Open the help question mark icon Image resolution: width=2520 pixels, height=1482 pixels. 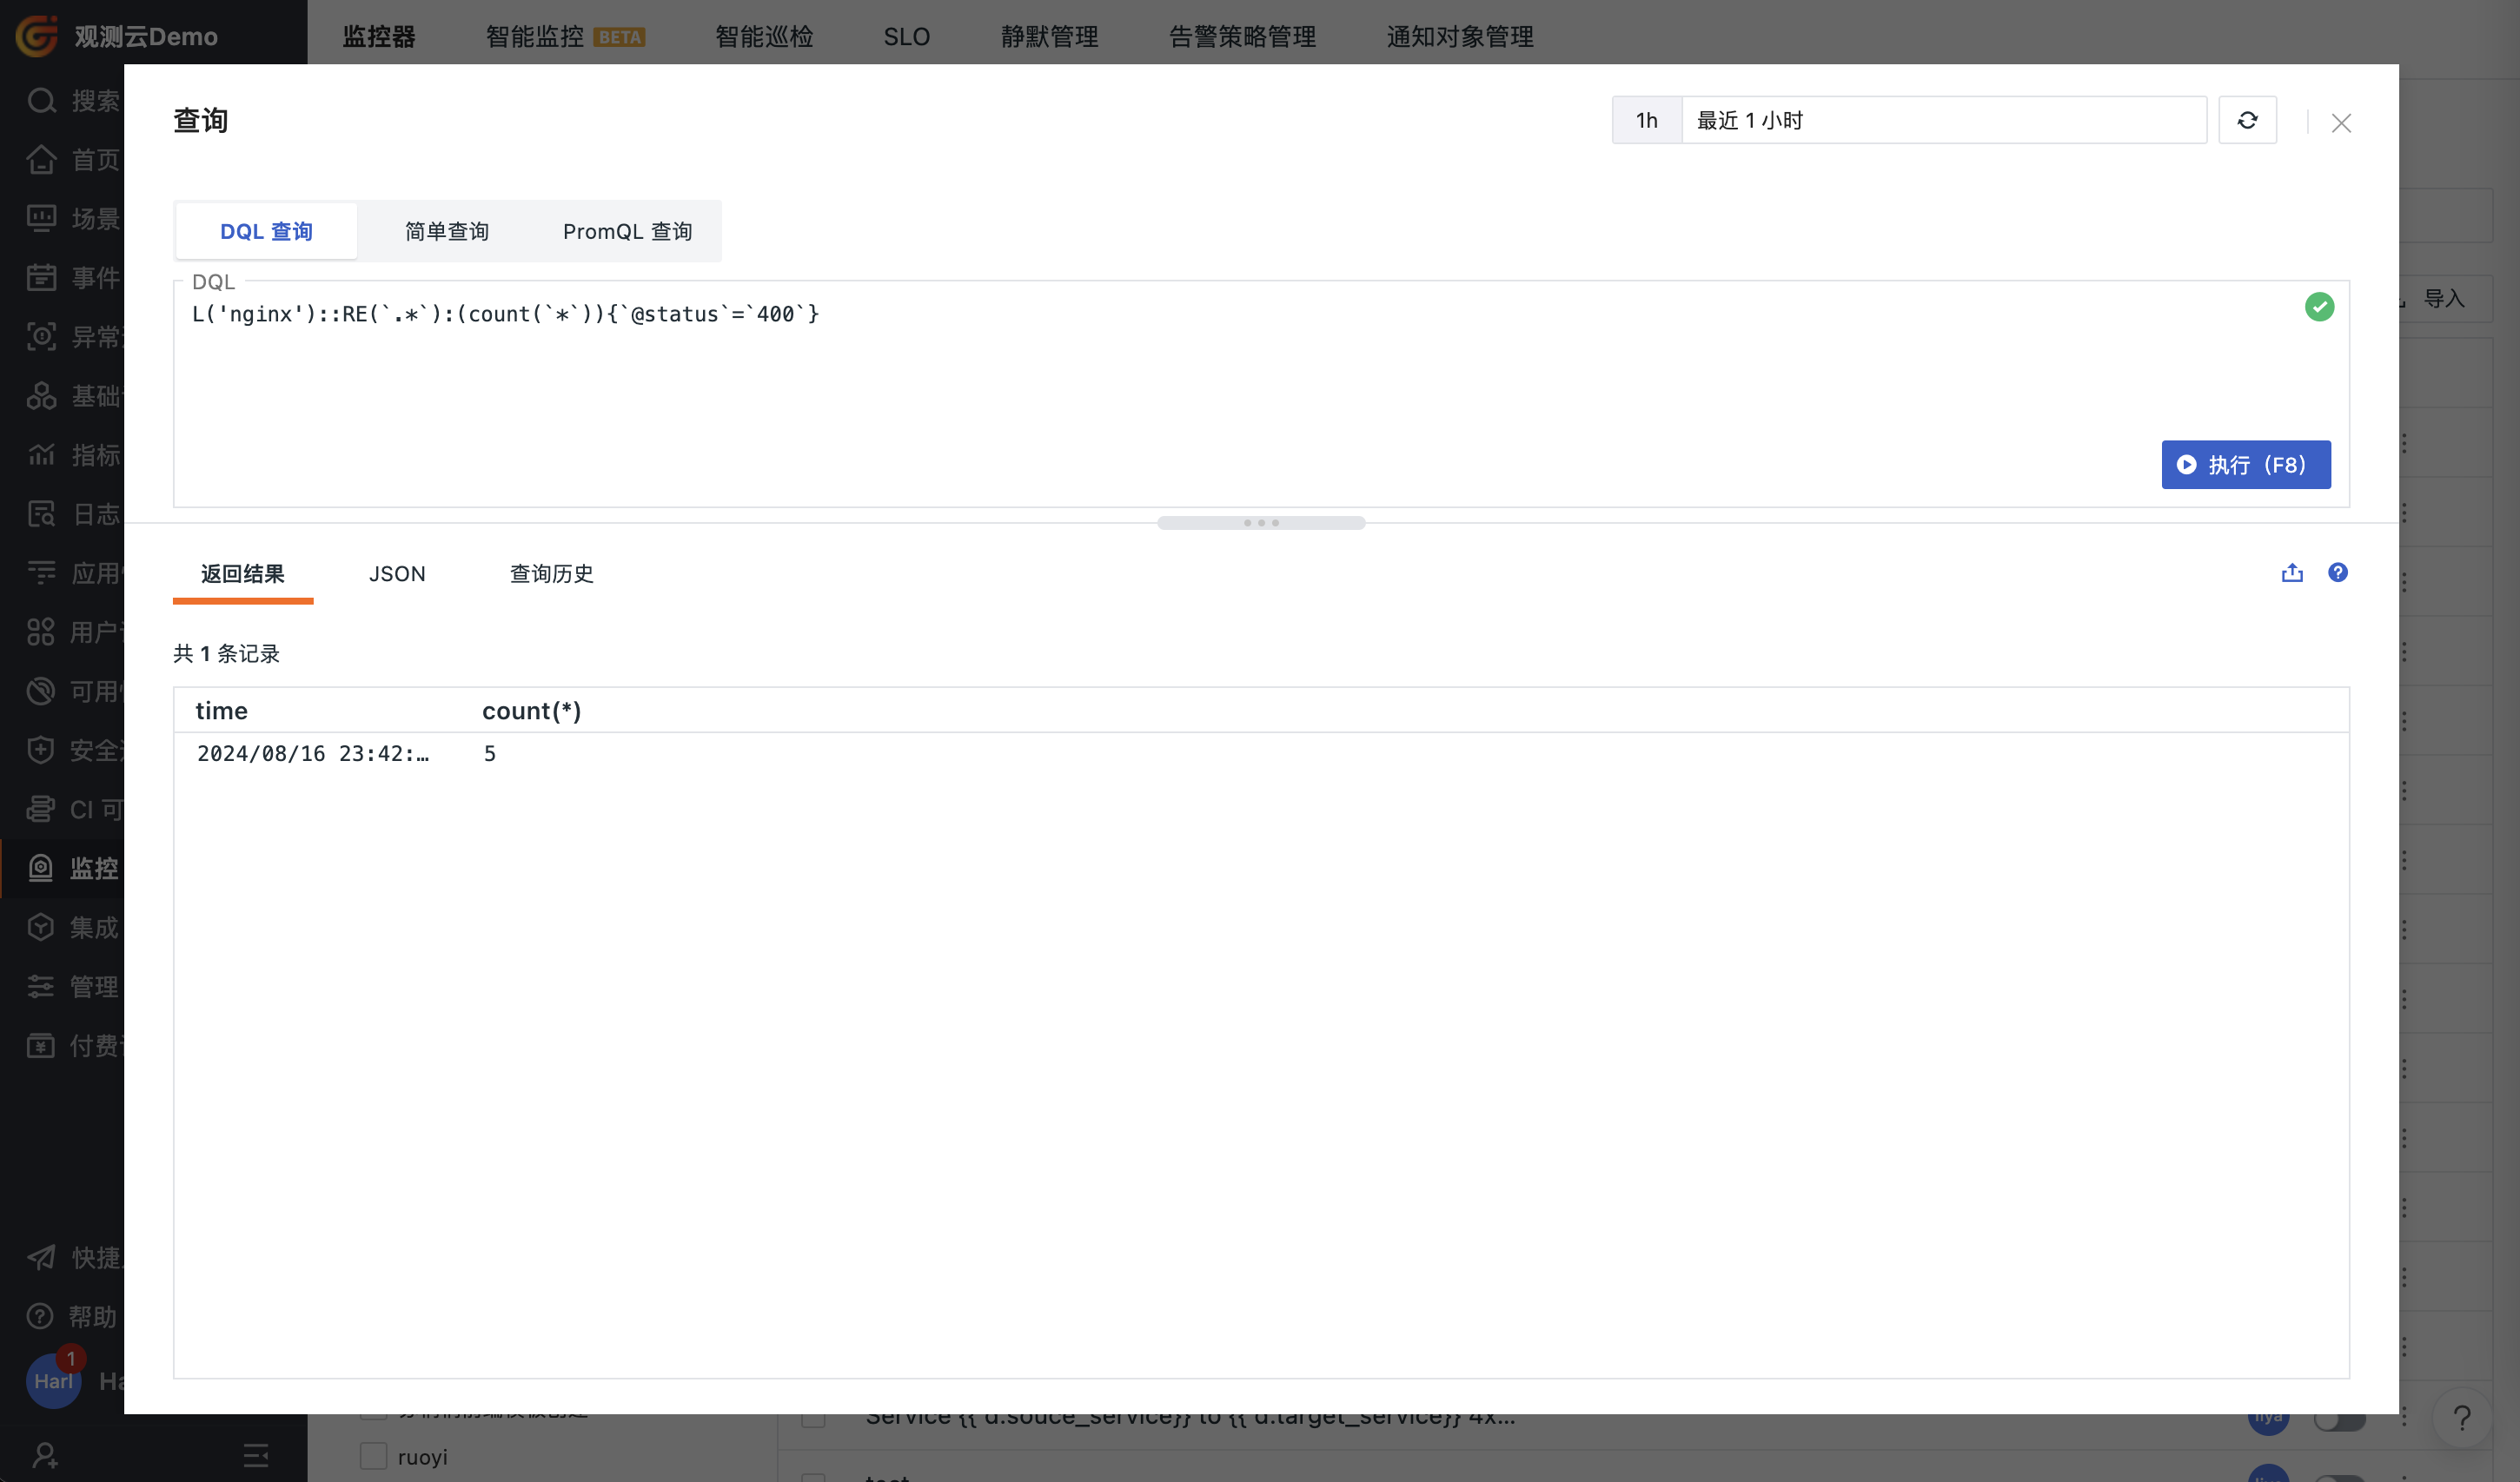2338,572
